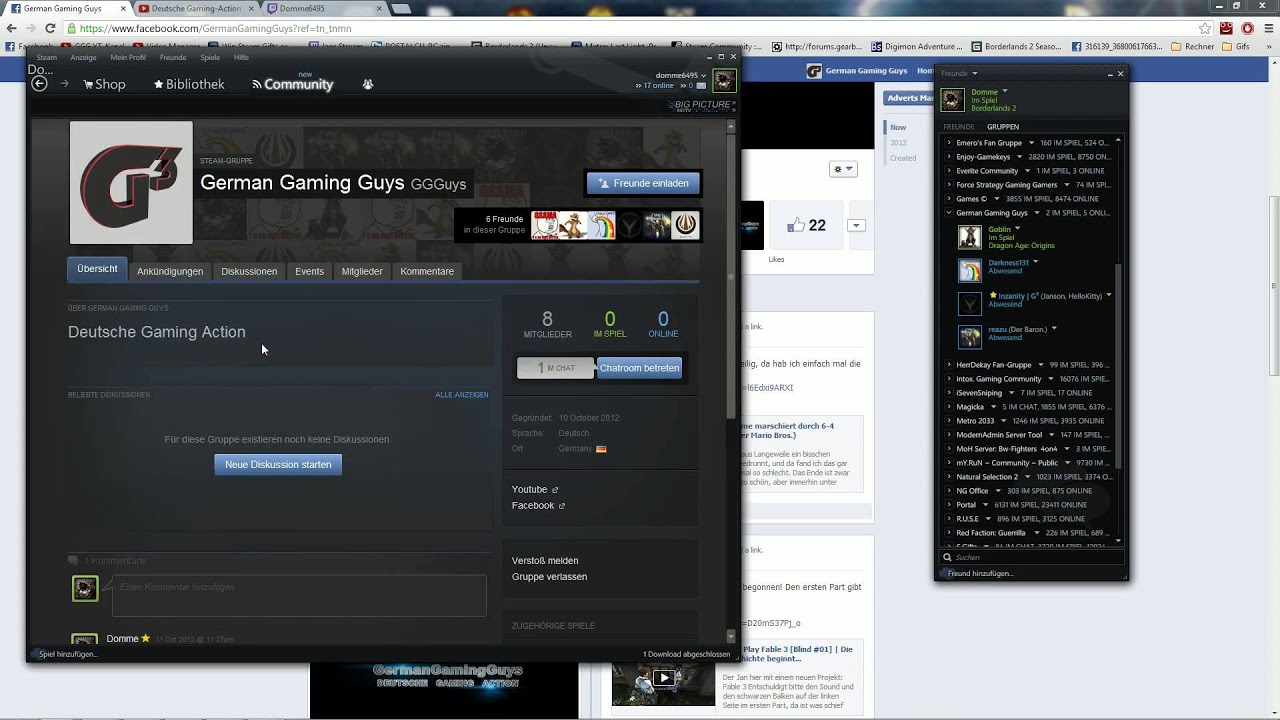Click the comment input field
1280x720 pixels.
[x=299, y=596]
